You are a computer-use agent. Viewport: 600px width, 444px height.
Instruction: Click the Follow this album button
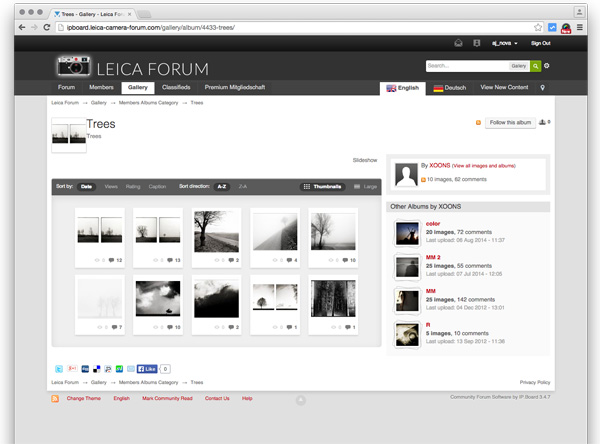(x=509, y=122)
